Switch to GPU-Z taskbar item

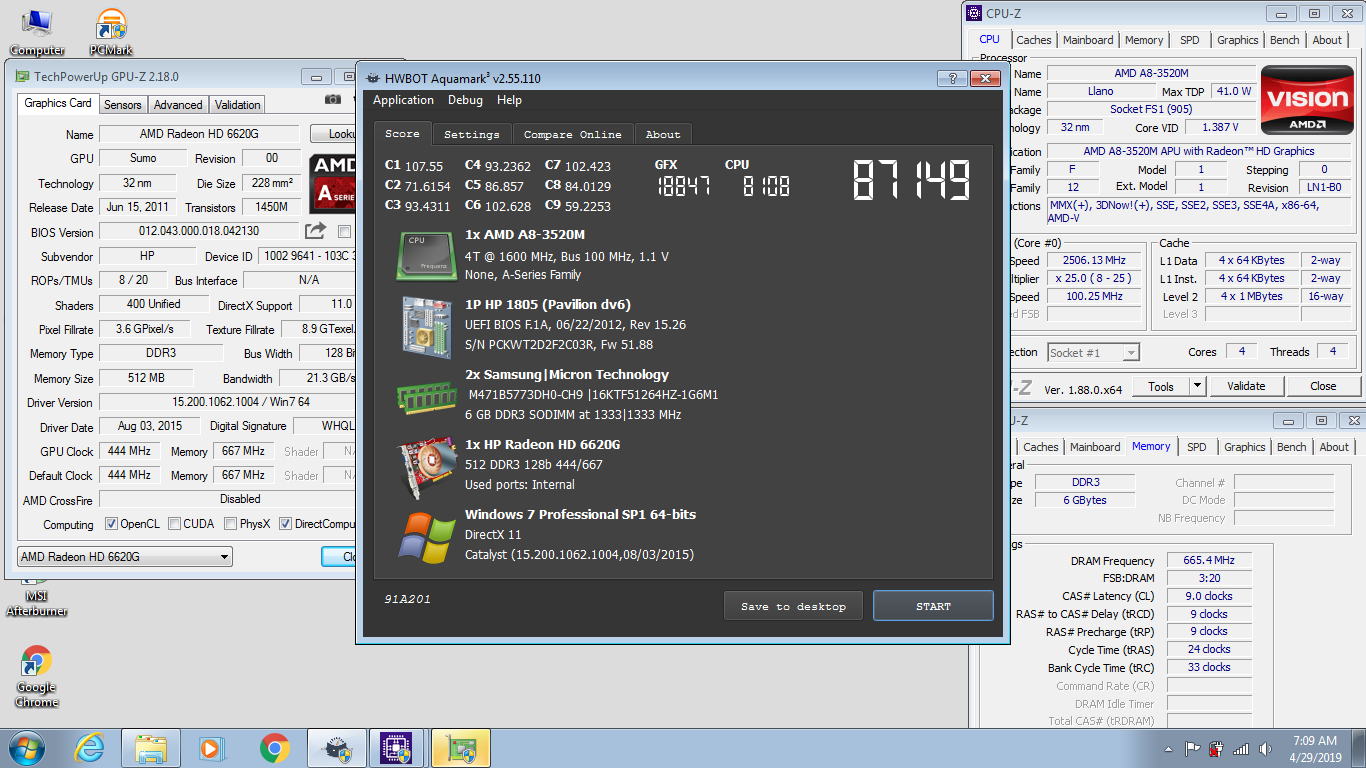[461, 748]
